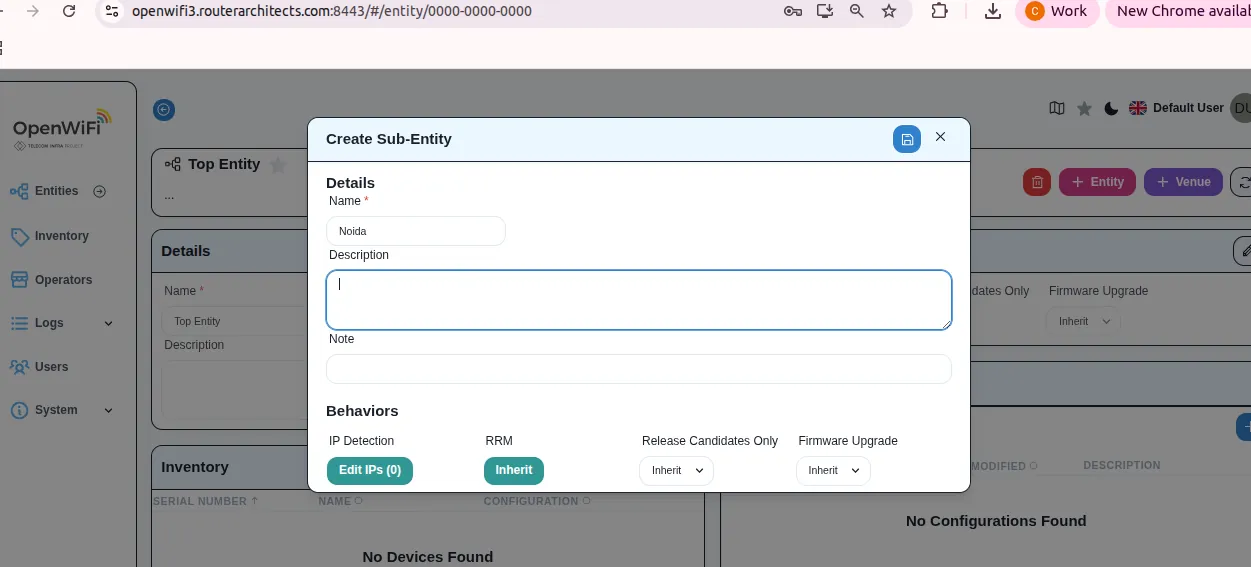1251x567 pixels.
Task: Sort inventory by Configuration column
Action: click(537, 501)
